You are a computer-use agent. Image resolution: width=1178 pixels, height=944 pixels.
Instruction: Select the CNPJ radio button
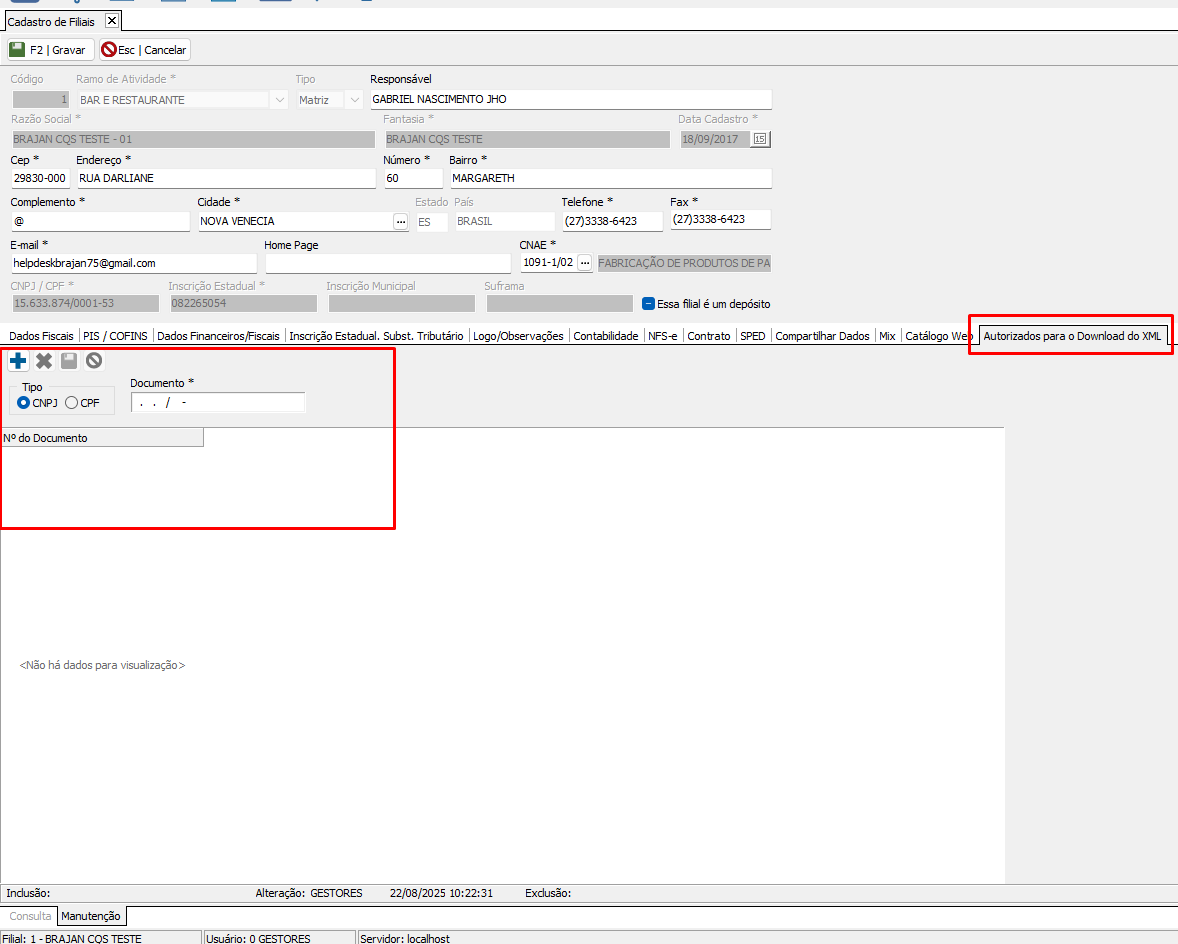[24, 403]
